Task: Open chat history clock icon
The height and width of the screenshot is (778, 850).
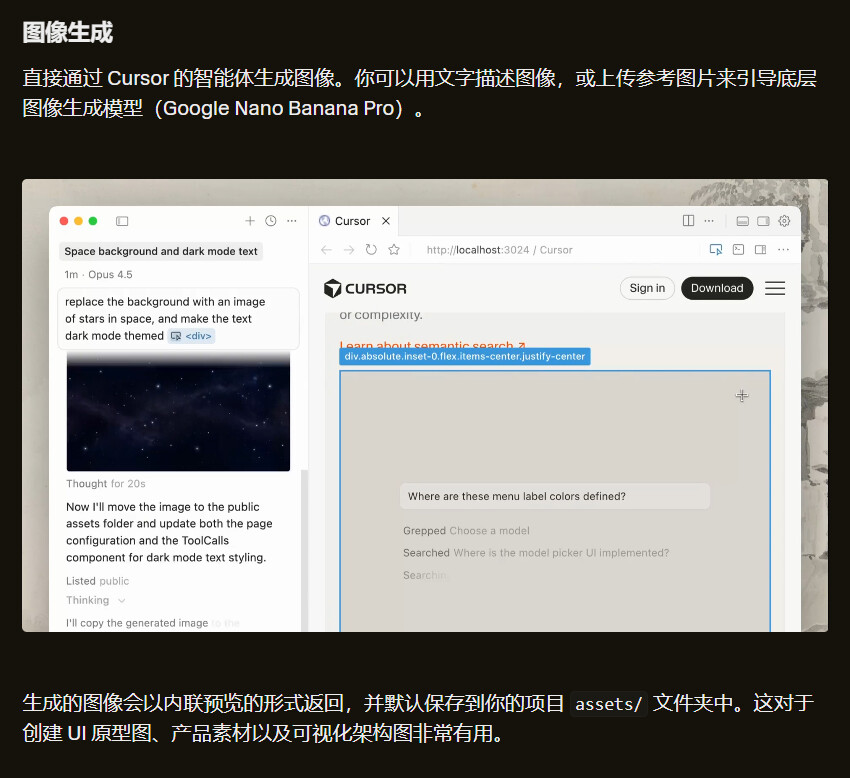Action: 271,221
